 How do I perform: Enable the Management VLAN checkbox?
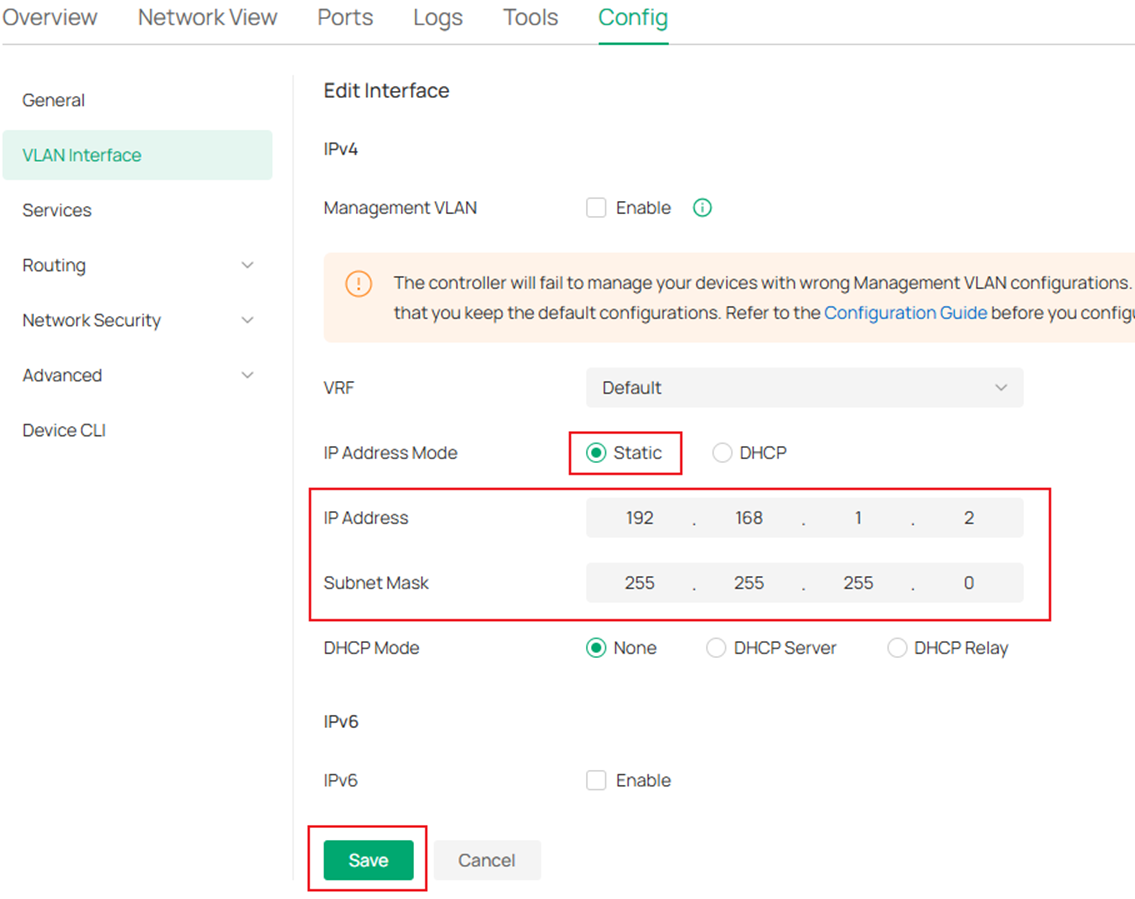(x=595, y=207)
